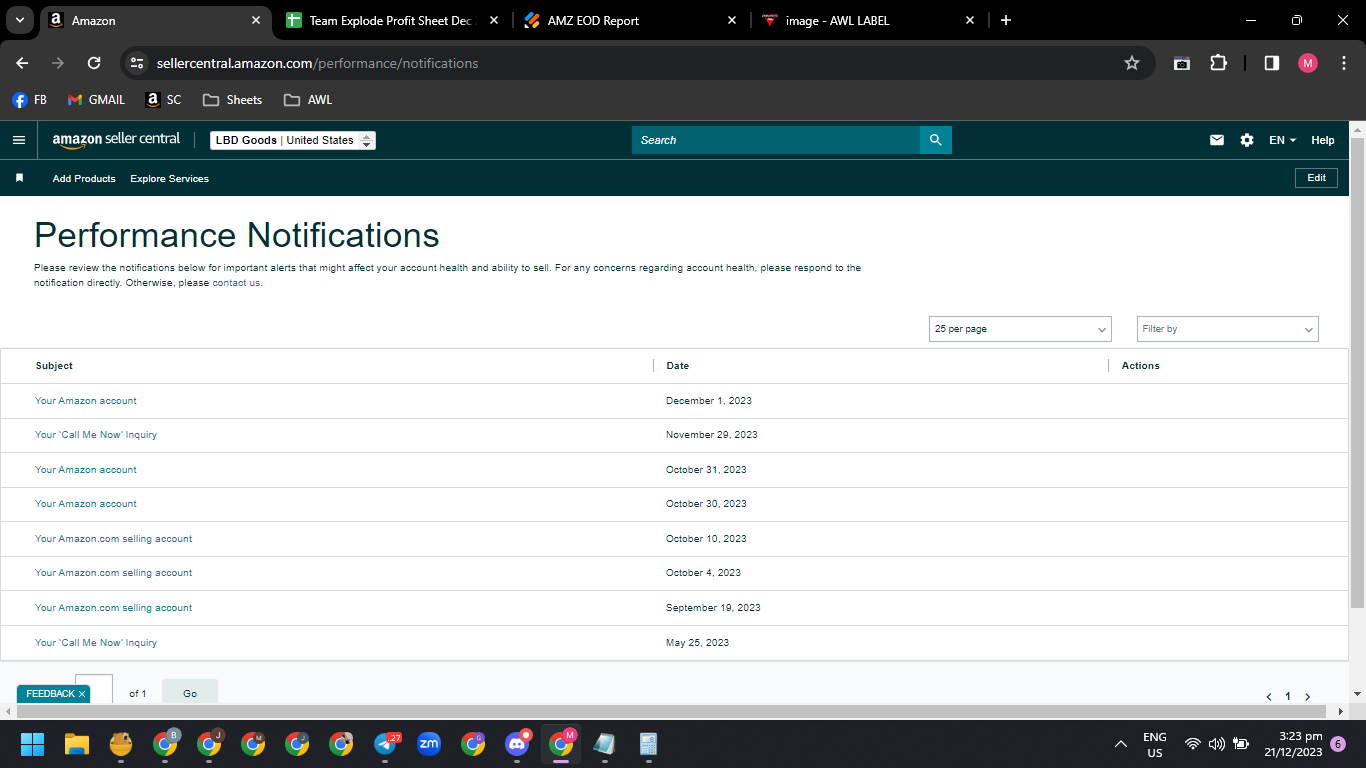Open the Notepad taskbar icon
The image size is (1366, 768).
pyautogui.click(x=604, y=744)
